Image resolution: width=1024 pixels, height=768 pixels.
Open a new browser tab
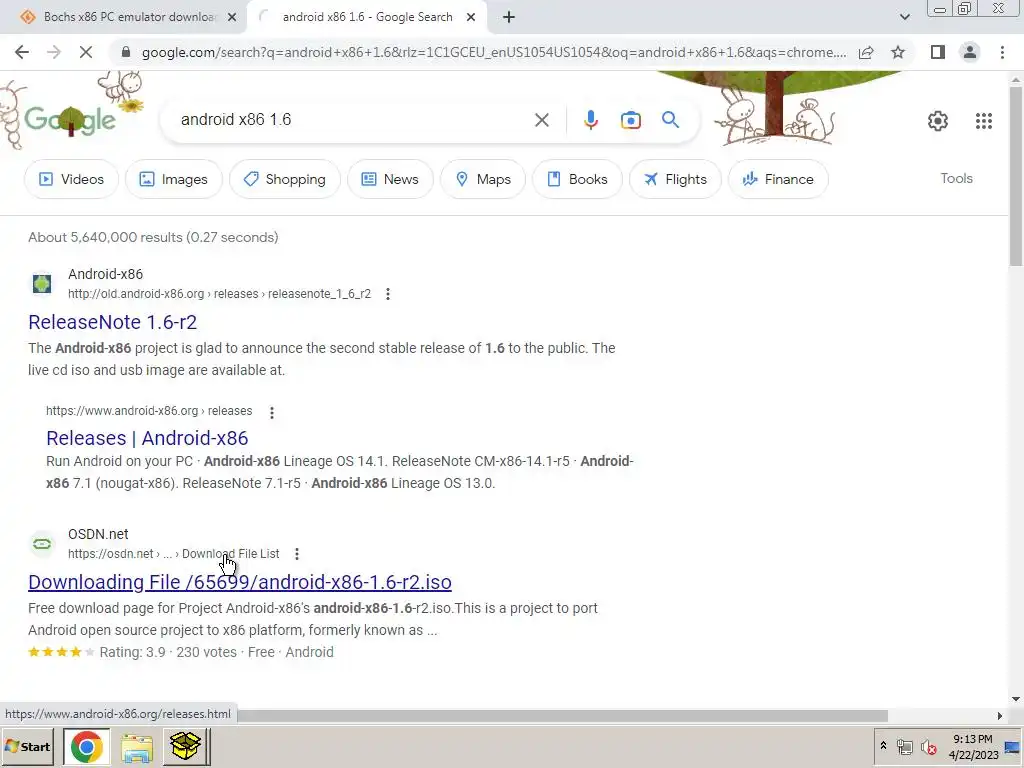(x=509, y=17)
